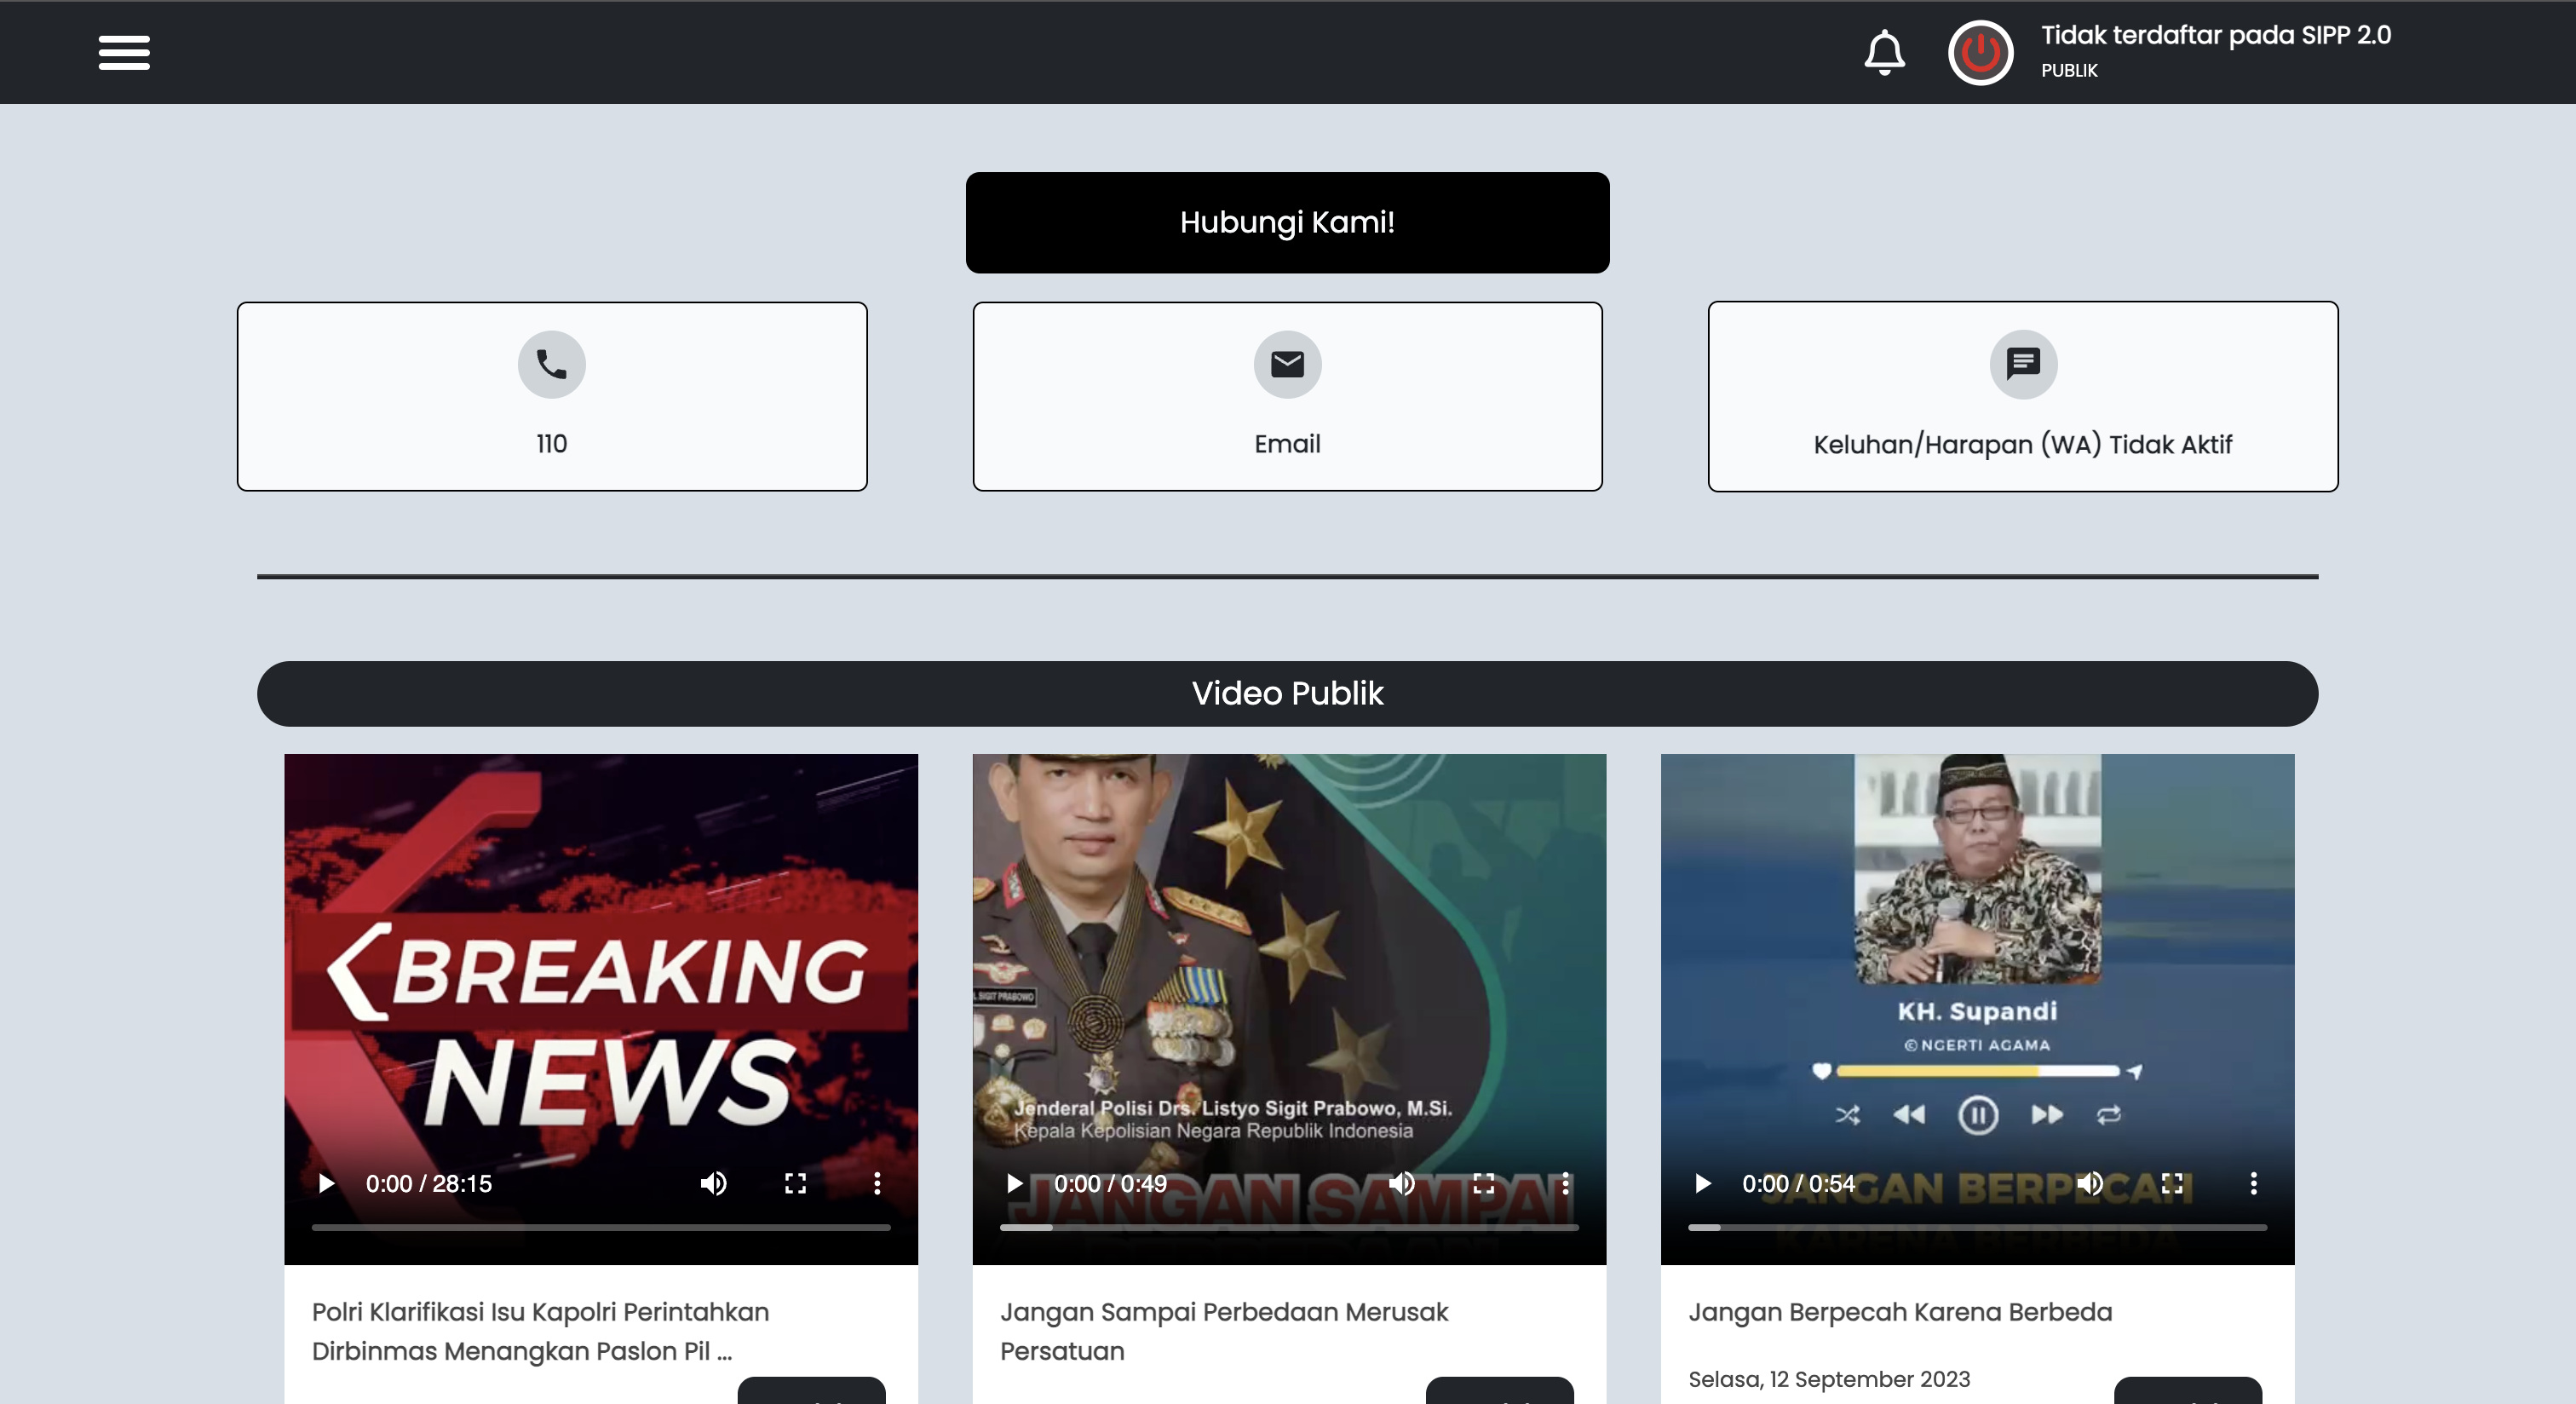Toggle volume on KH. Supandi video
2576x1404 pixels.
coord(2089,1184)
